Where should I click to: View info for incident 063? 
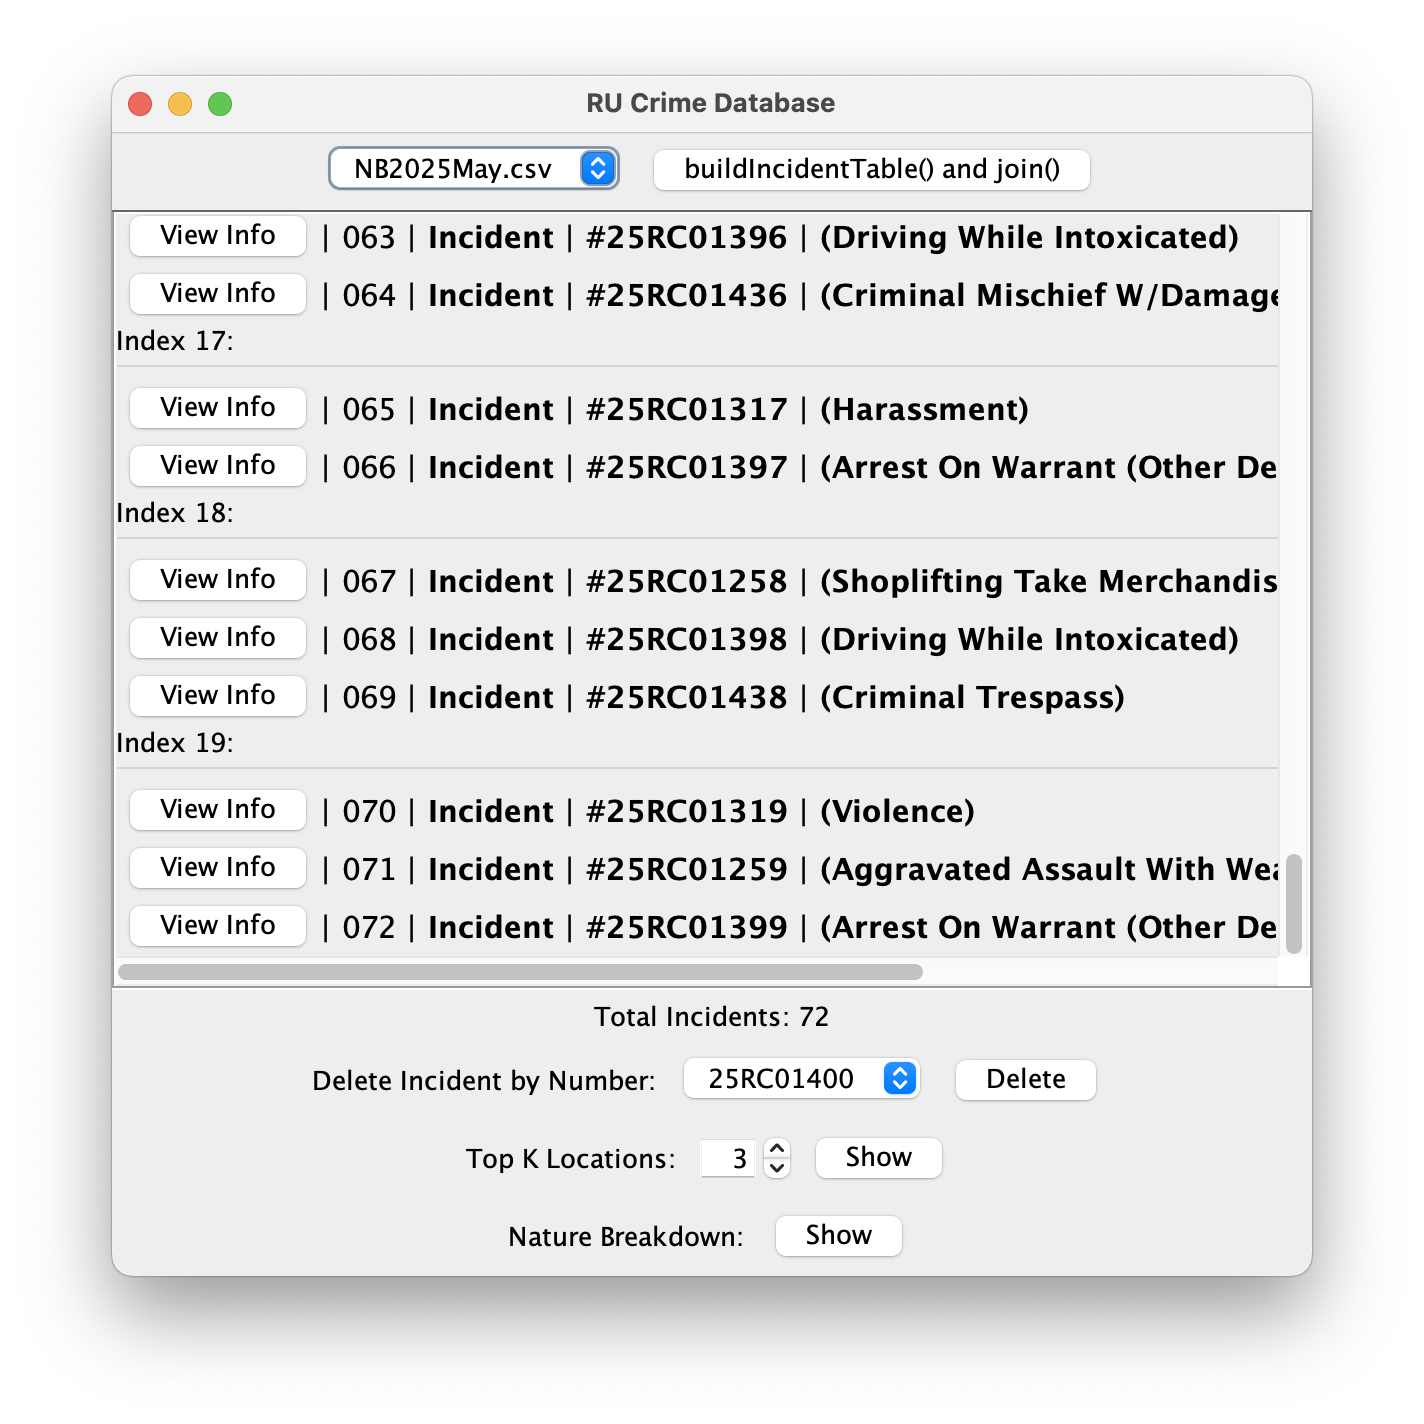pos(218,236)
